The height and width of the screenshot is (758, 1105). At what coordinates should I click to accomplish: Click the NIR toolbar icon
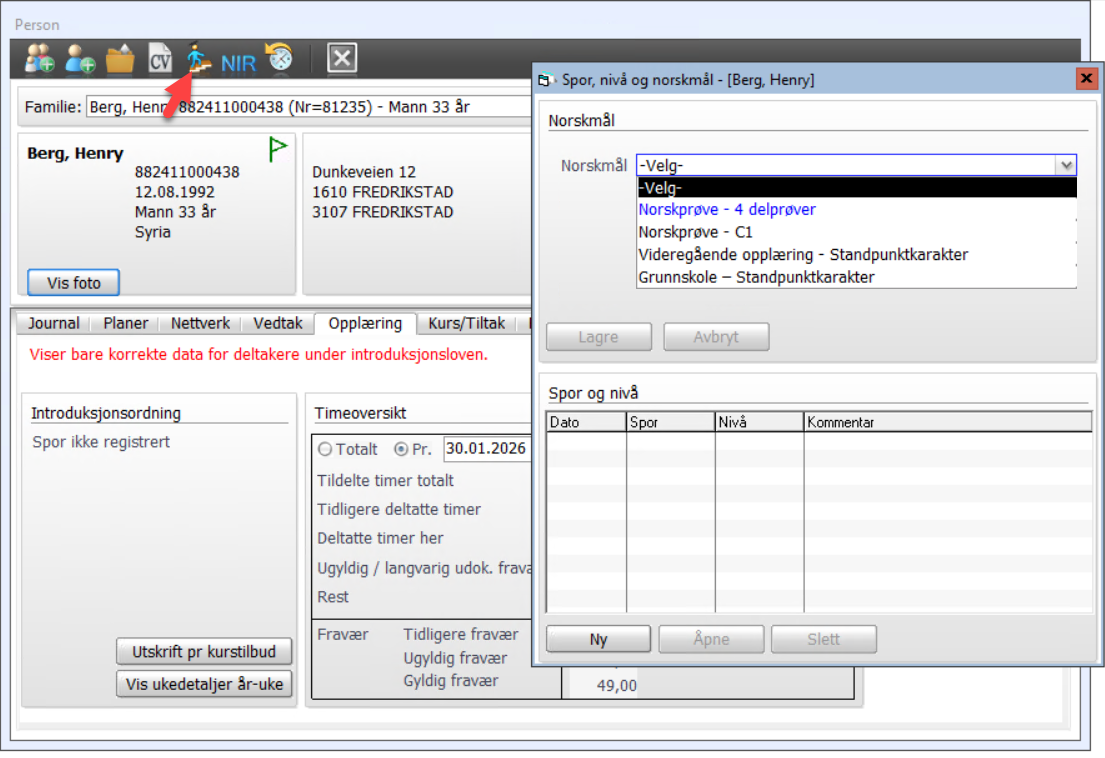click(239, 62)
